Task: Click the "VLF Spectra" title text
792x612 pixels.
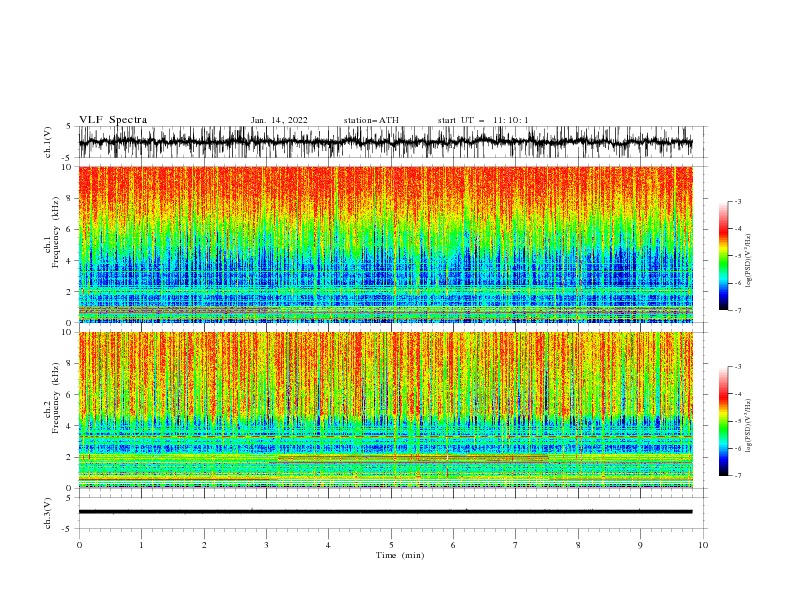Action: tap(113, 120)
